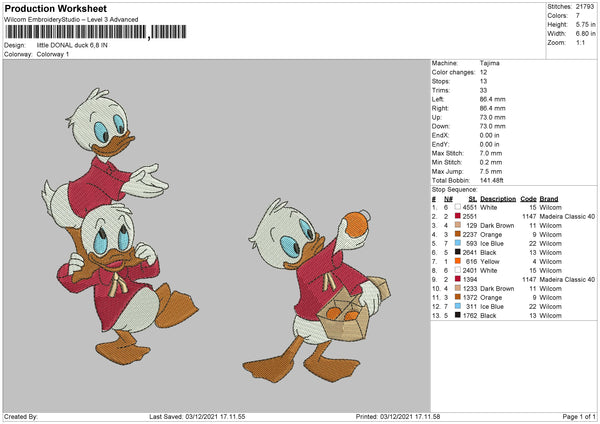Click the black swatch for stitch 2641
Viewport: 600px width, 424px height.
pos(456,252)
